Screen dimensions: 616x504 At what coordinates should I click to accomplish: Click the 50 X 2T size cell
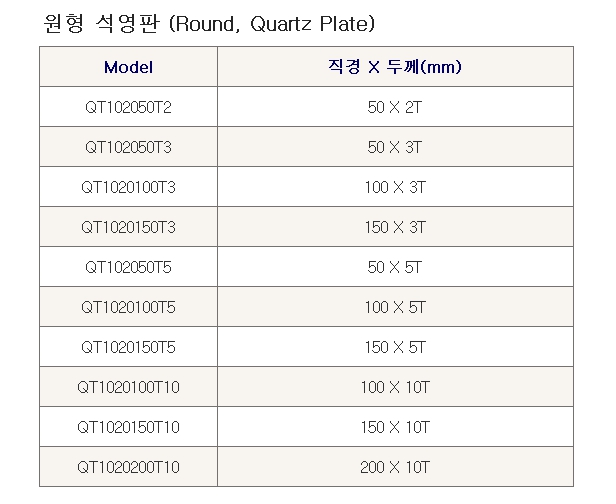pyautogui.click(x=395, y=107)
